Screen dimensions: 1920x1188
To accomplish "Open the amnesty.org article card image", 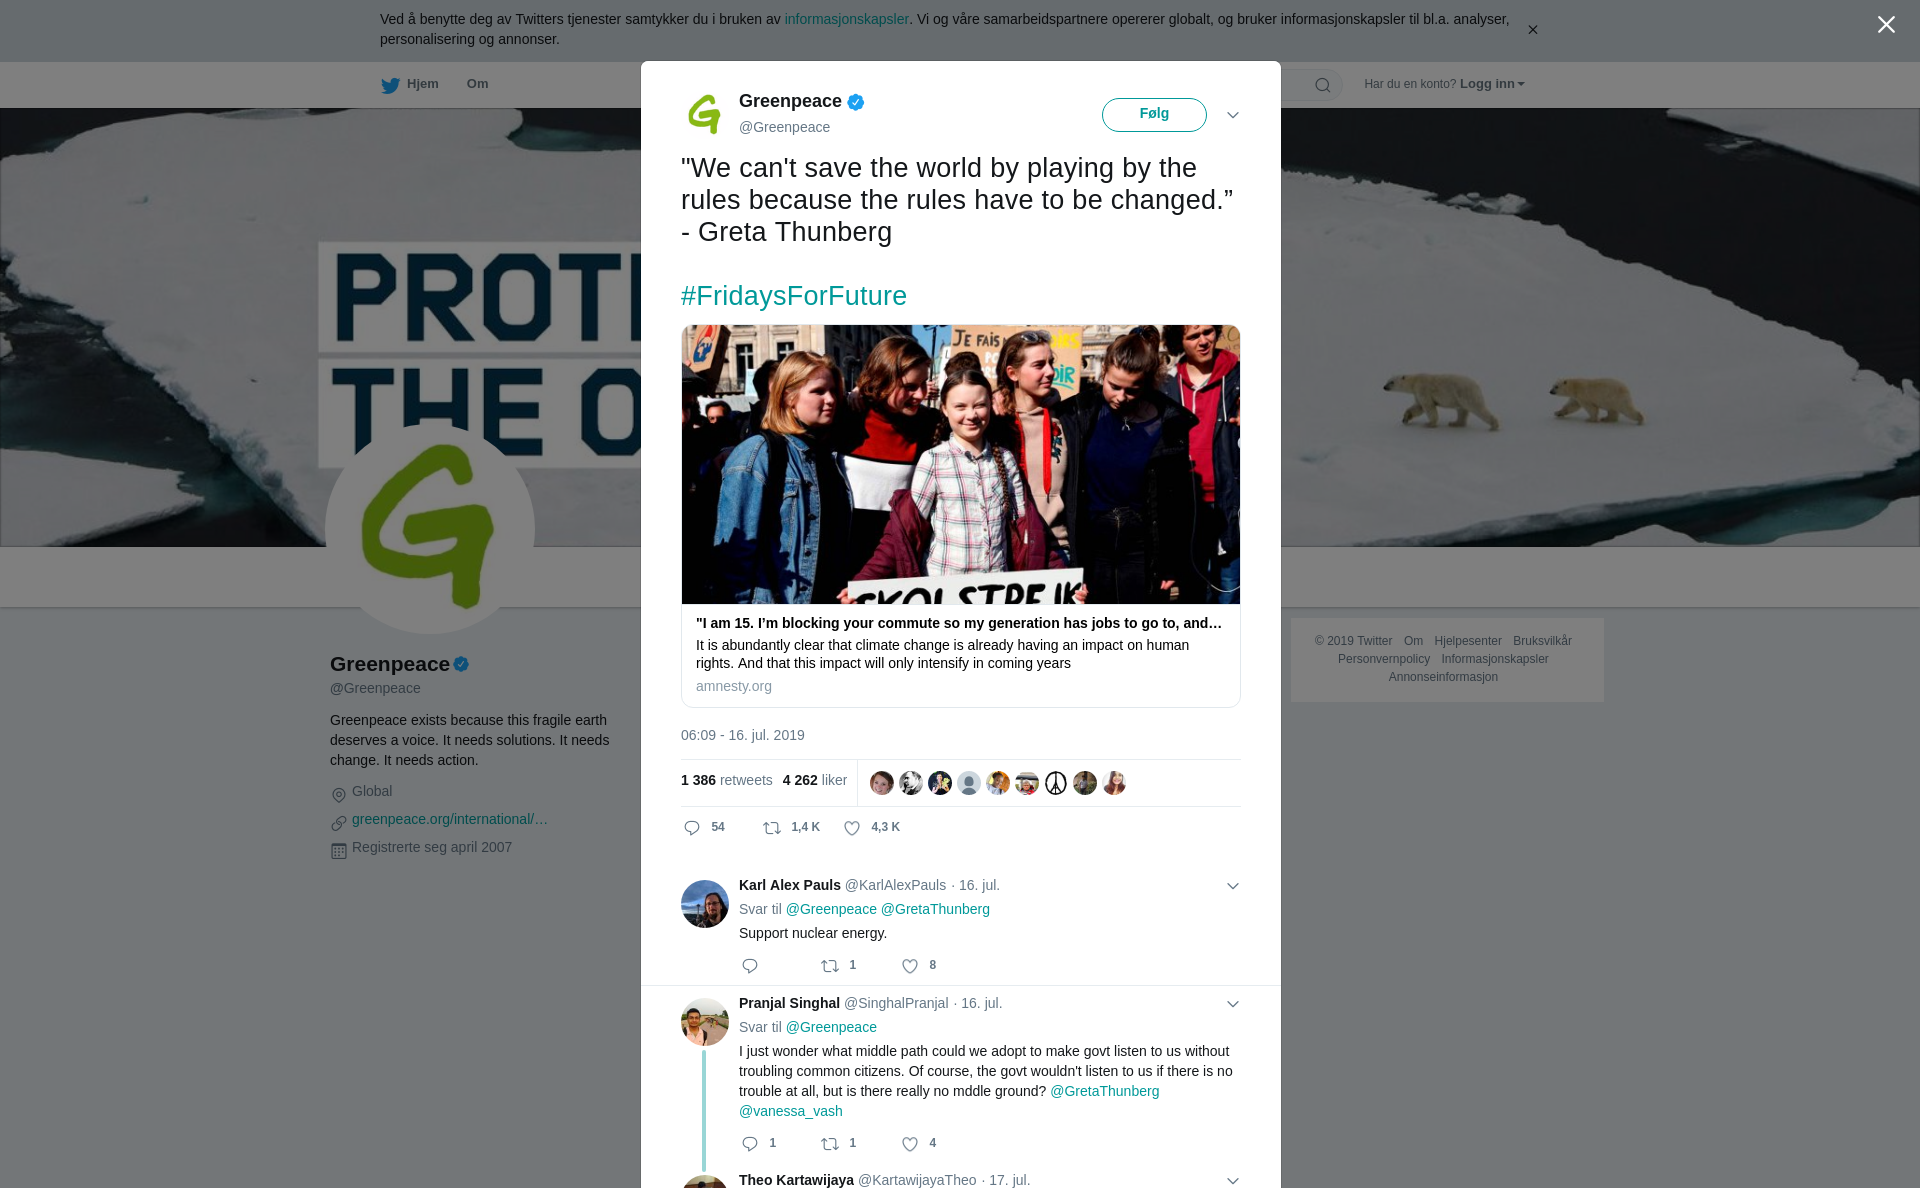I will coord(960,464).
